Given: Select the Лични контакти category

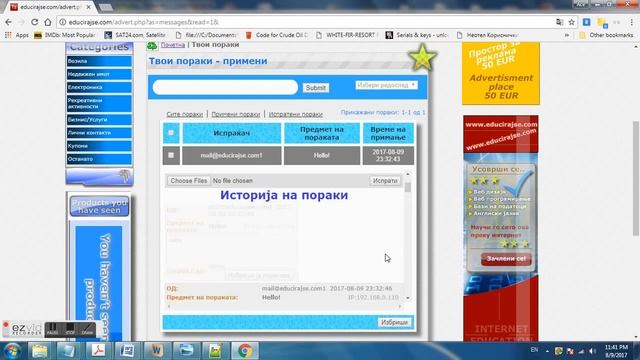Looking at the screenshot, I should 99,133.
